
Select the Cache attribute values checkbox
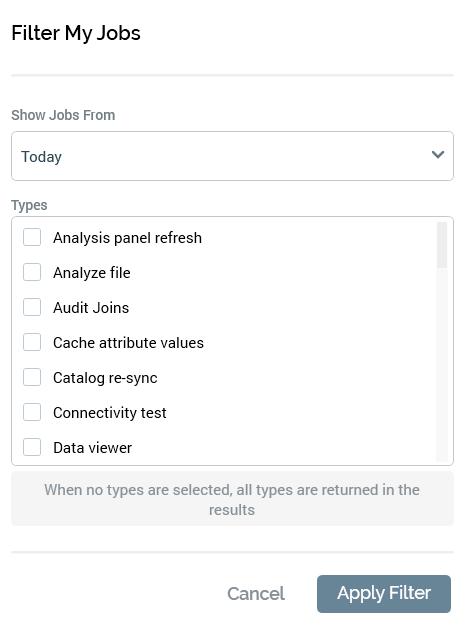(32, 342)
